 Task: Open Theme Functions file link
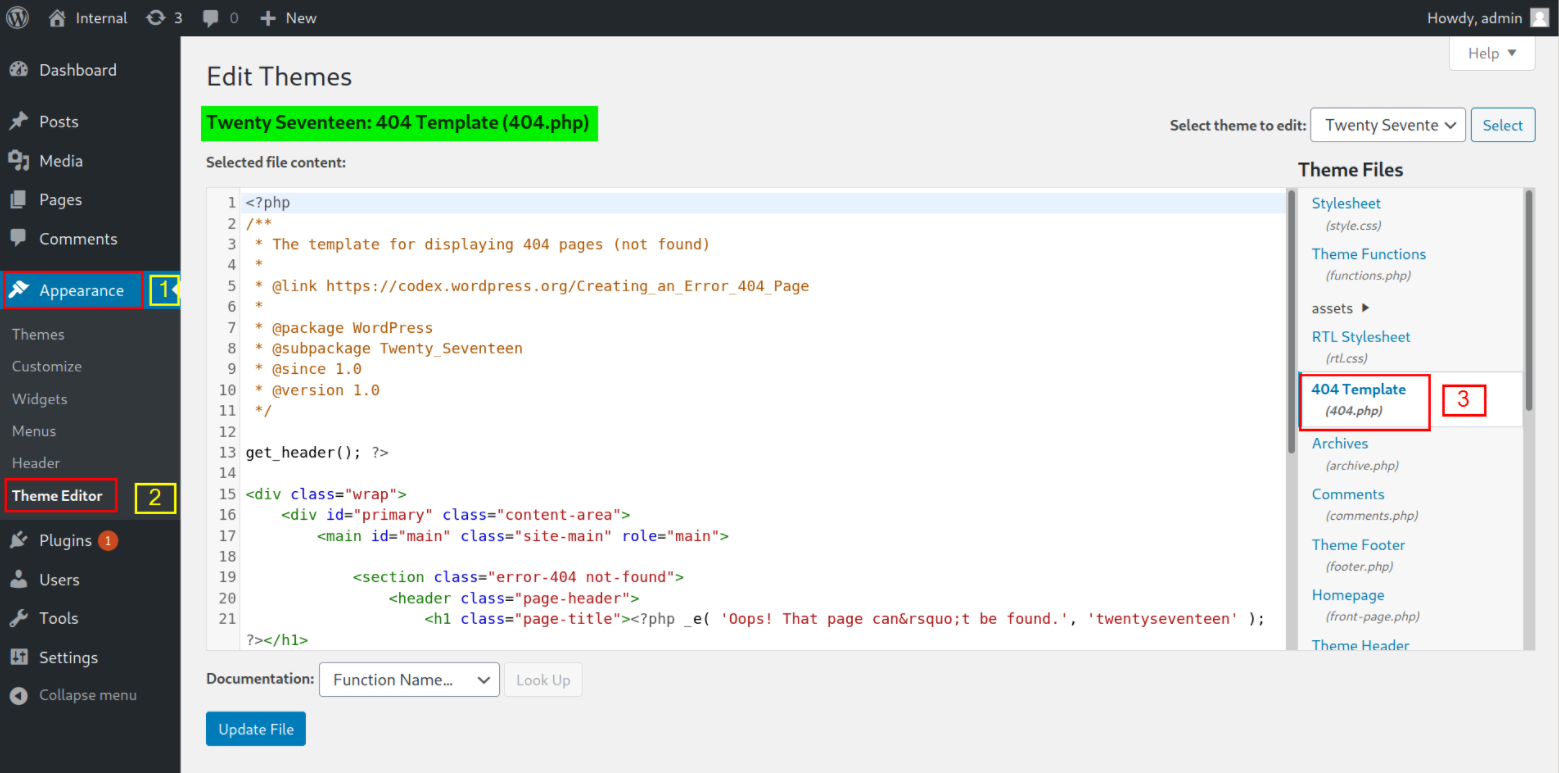(x=1369, y=254)
